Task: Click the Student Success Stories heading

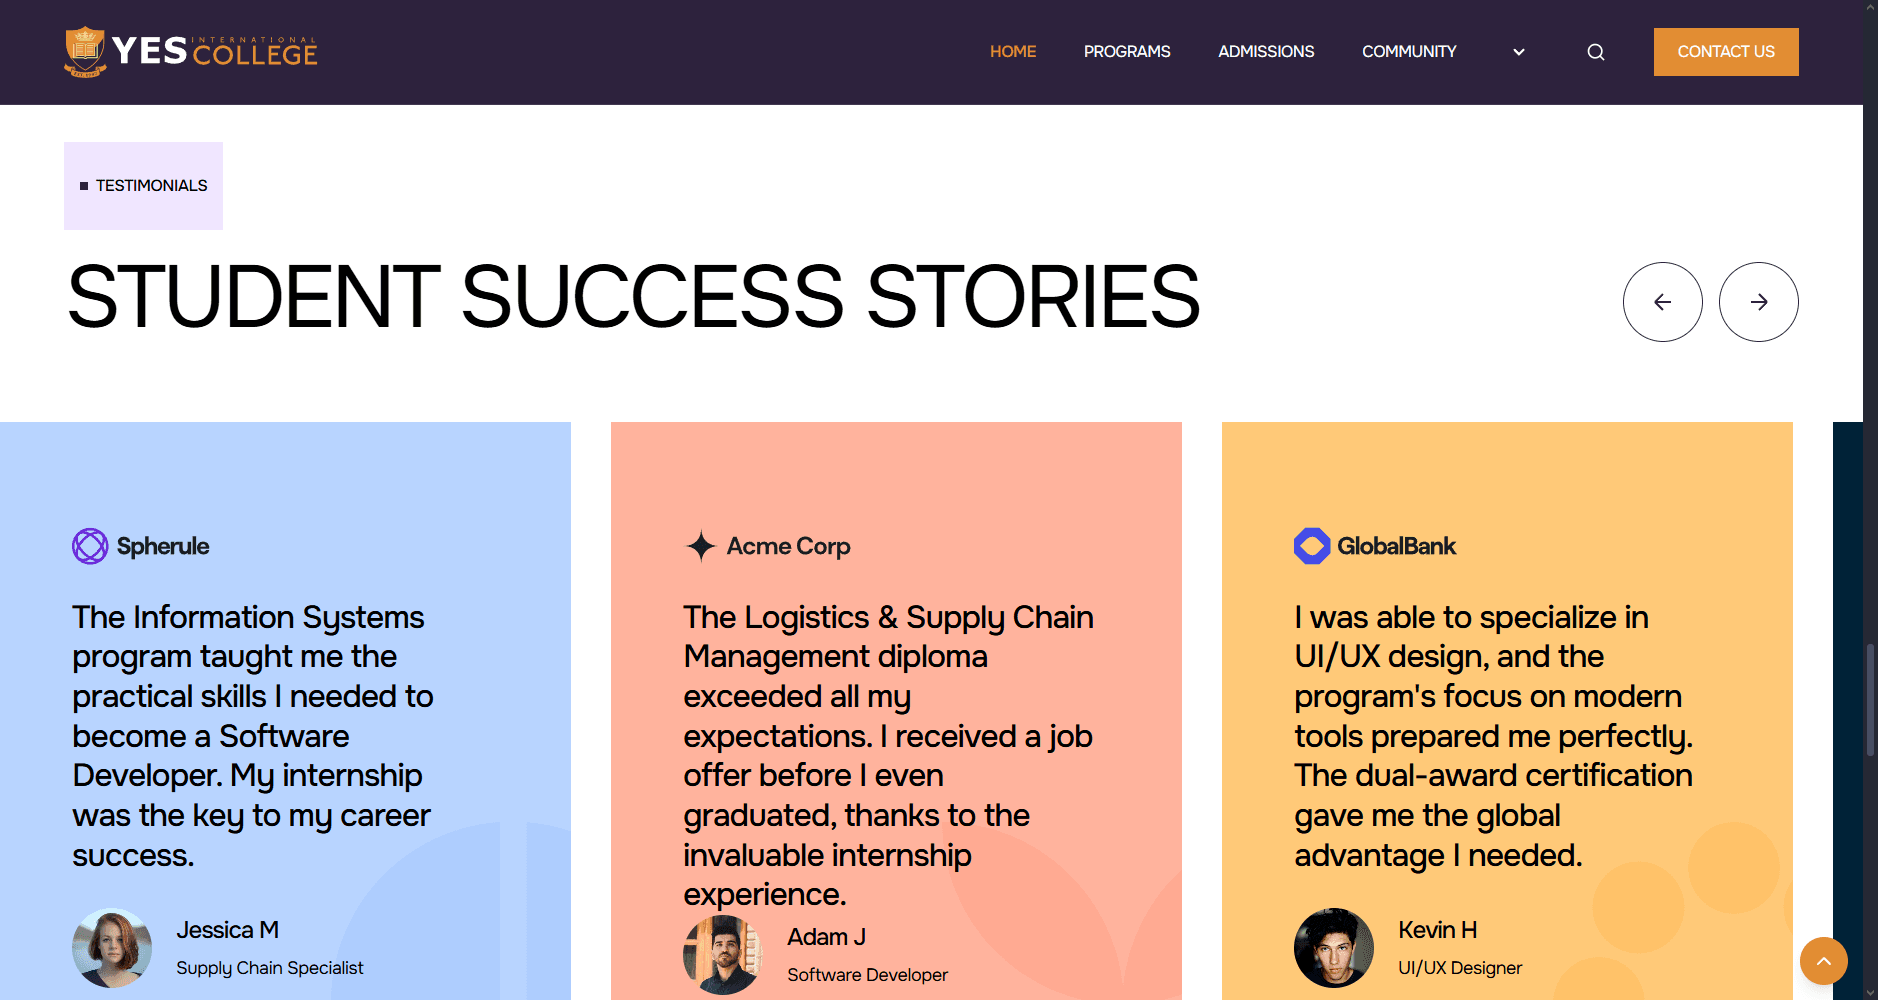Action: 633,297
